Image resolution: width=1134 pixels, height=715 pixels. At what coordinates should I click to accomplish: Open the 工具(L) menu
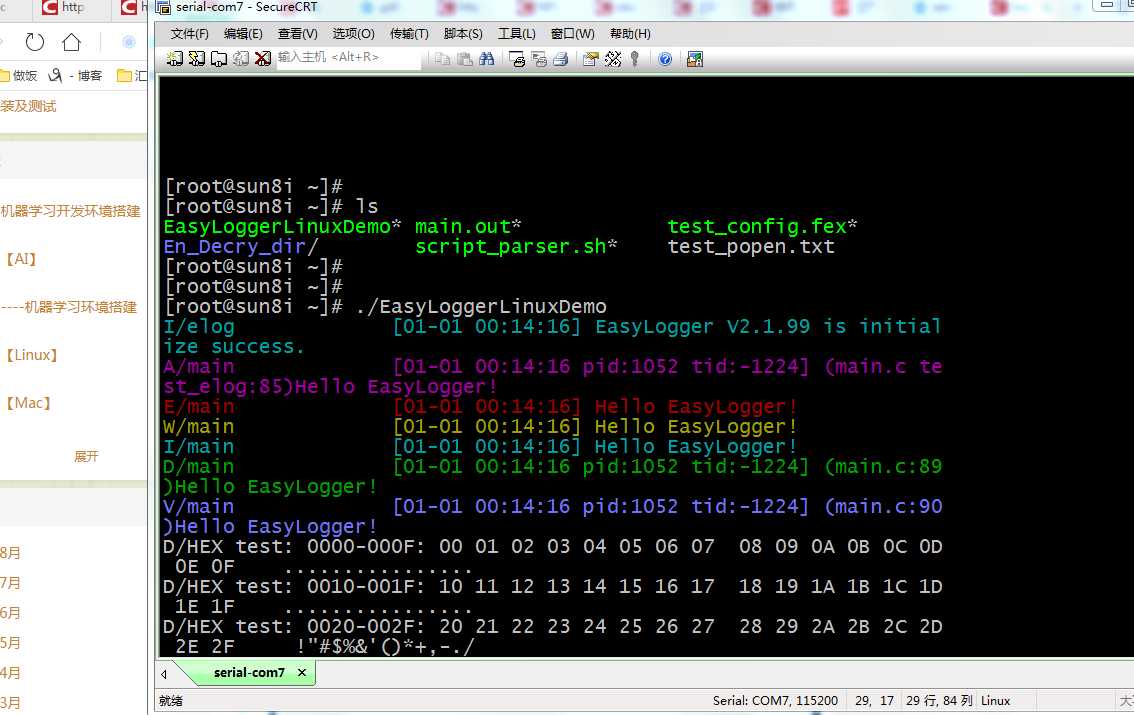[516, 34]
